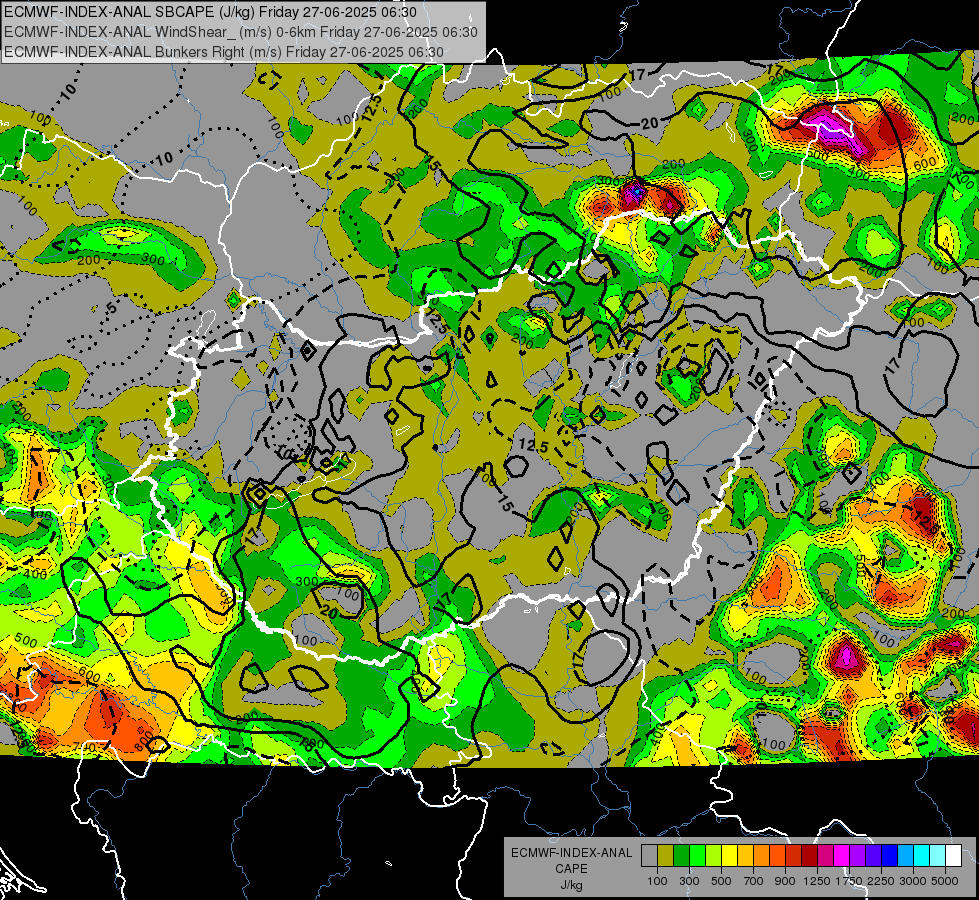Click the pure yellow legend swatch
This screenshot has height=900, width=979.
[x=729, y=856]
